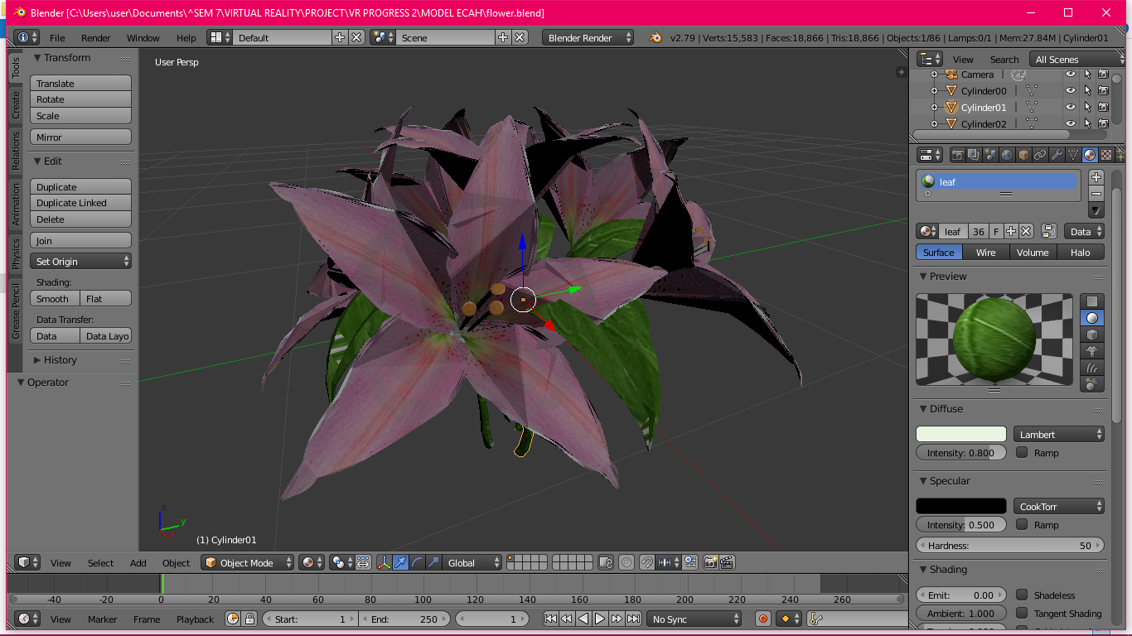Viewport: 1132px width, 636px height.
Task: Open the Material properties tab icon
Action: 1089,155
